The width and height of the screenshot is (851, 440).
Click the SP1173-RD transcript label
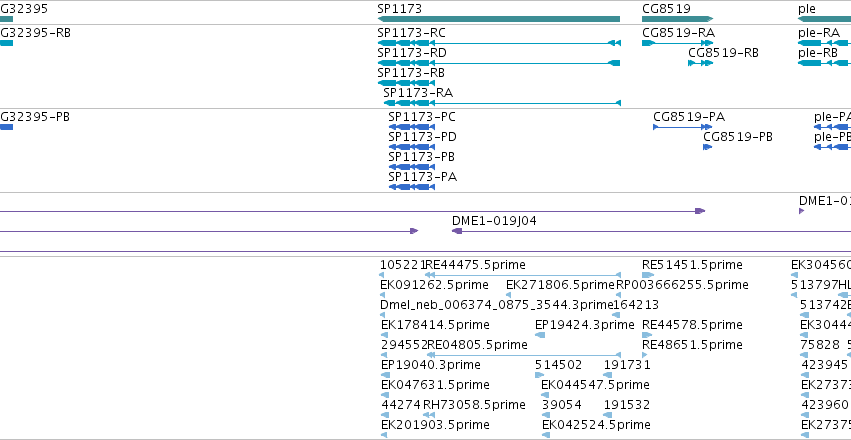[x=412, y=53]
